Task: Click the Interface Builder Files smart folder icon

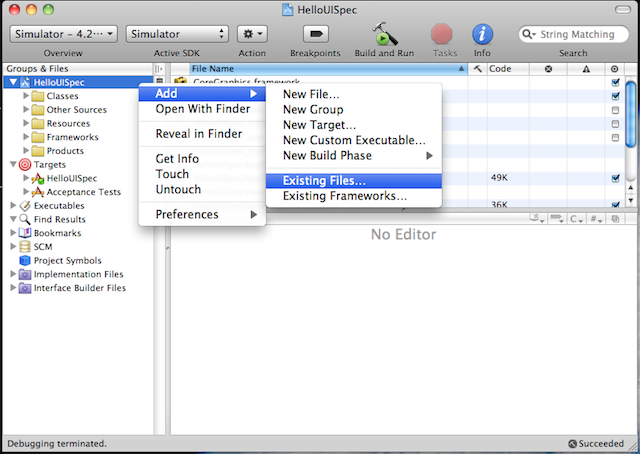Action: 25,288
